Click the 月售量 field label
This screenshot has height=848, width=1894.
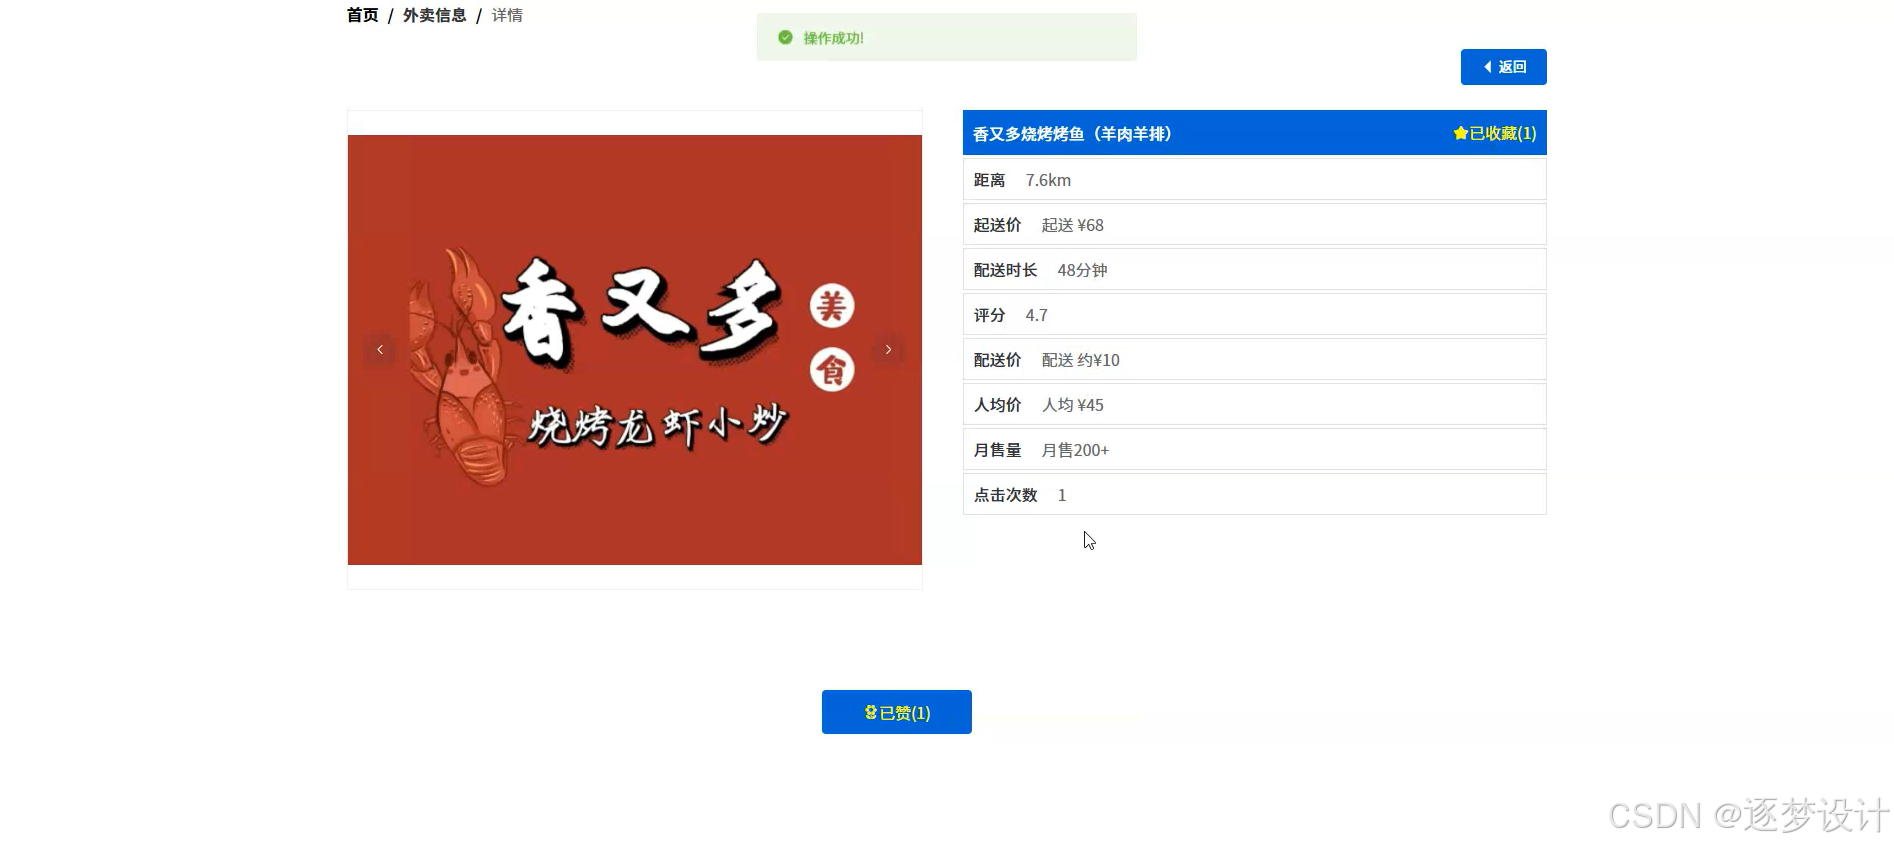(997, 450)
